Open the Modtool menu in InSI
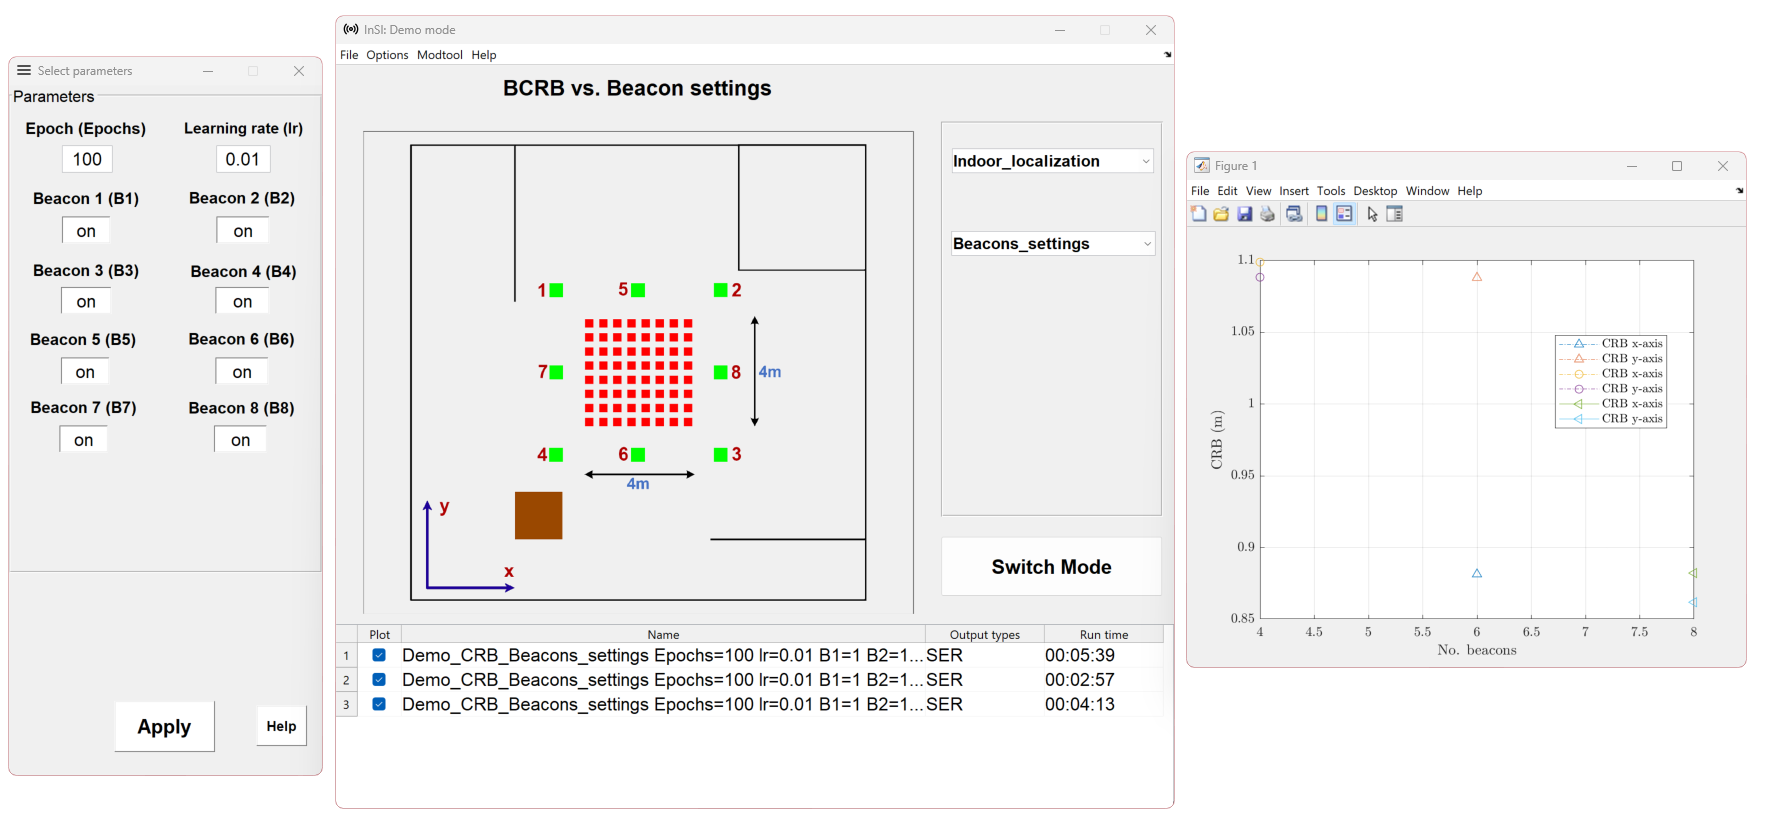 coord(439,55)
